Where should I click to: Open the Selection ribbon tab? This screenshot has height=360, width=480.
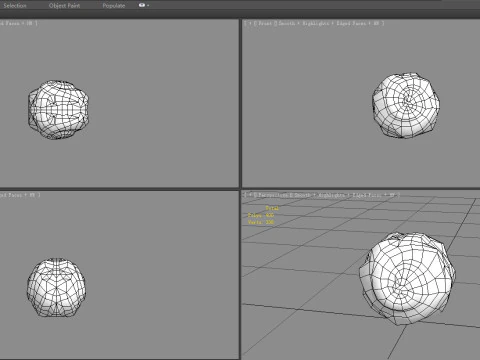click(x=15, y=6)
